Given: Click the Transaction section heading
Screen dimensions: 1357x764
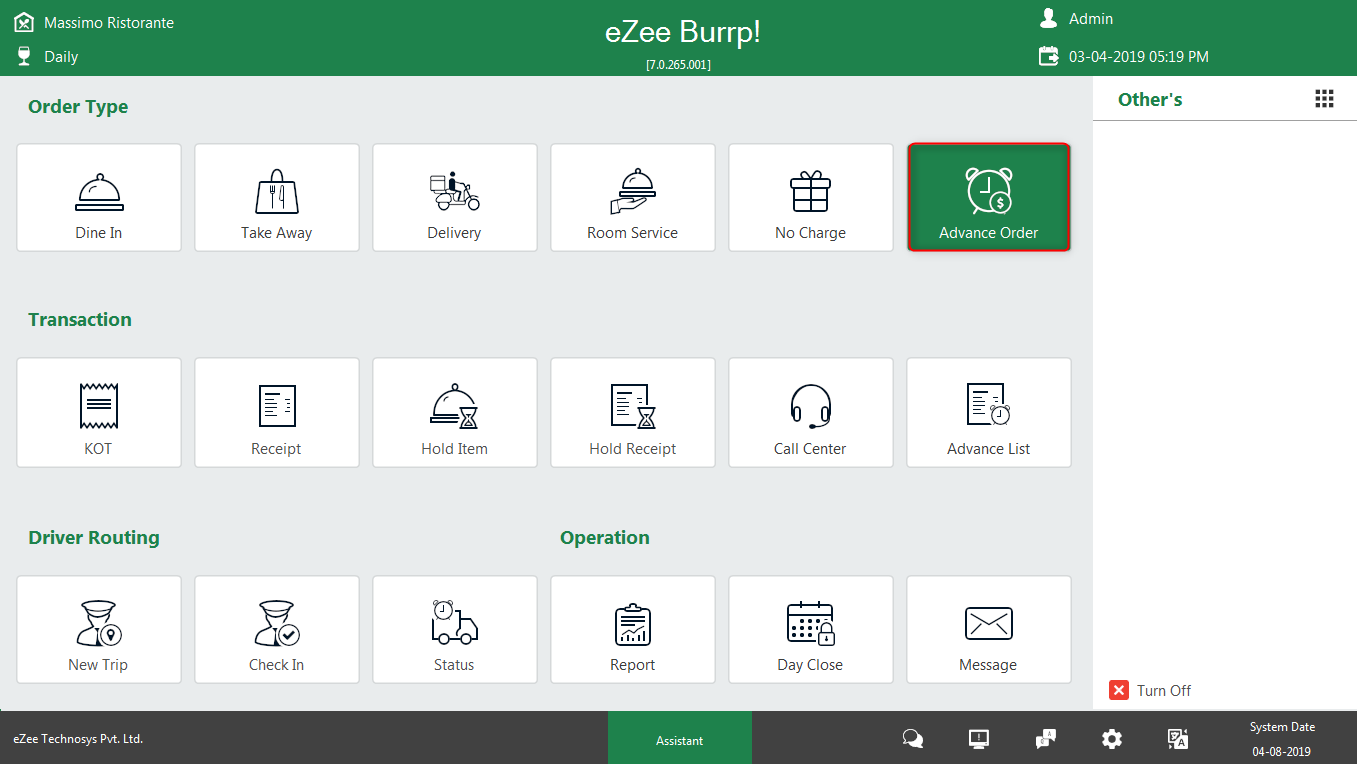Looking at the screenshot, I should pos(80,320).
